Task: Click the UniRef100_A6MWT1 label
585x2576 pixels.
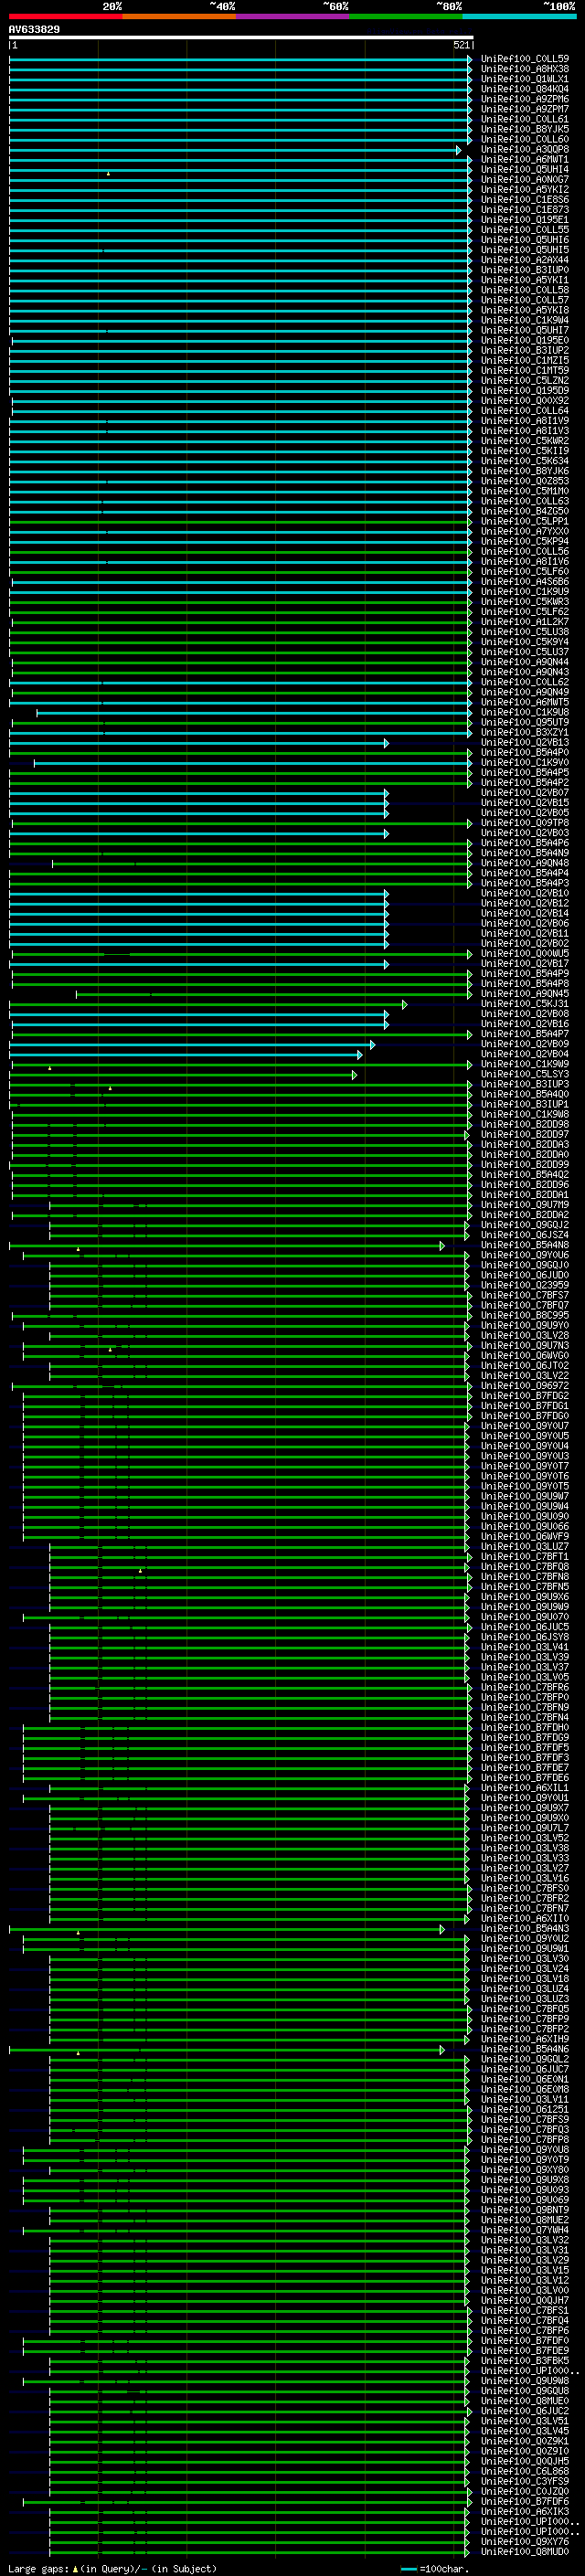Action: click(x=524, y=159)
